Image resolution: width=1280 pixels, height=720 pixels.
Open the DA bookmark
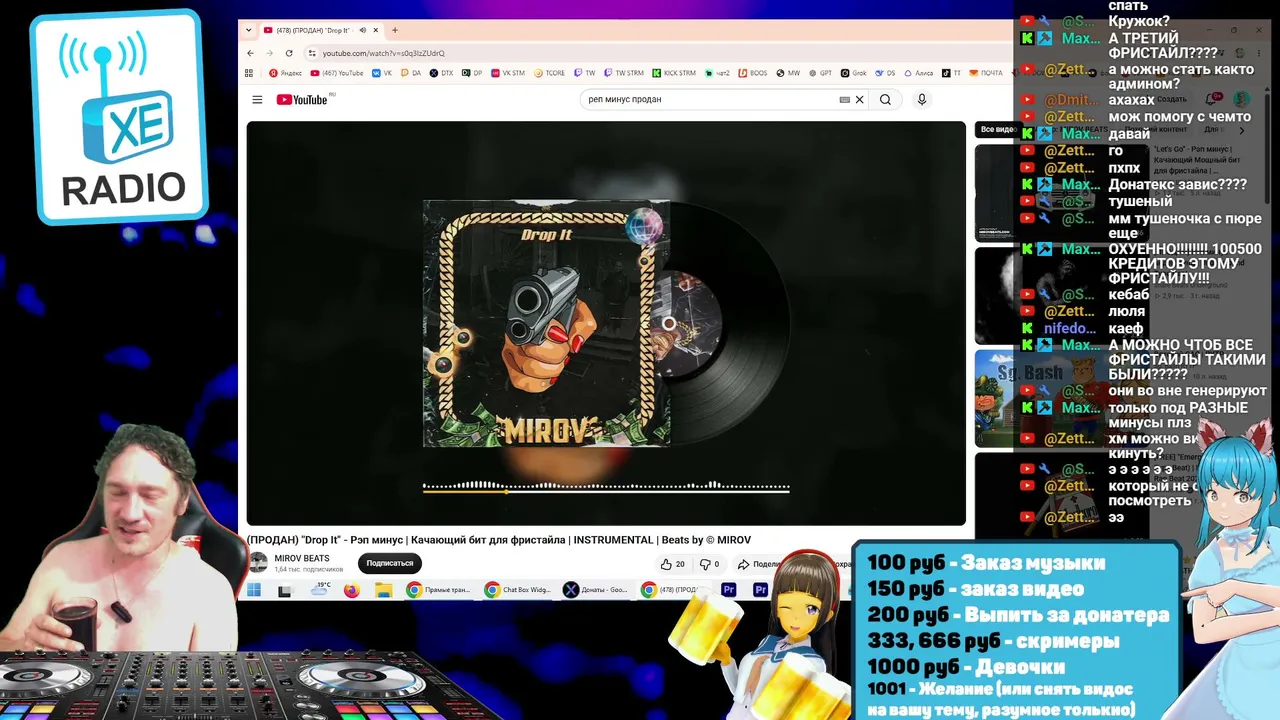coord(411,73)
